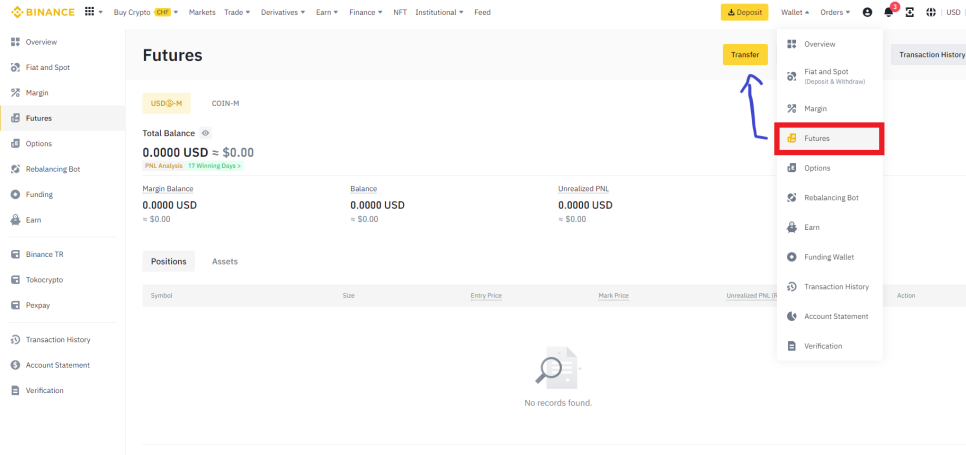This screenshot has width=966, height=455.
Task: Click the Binance logo
Action: point(43,12)
